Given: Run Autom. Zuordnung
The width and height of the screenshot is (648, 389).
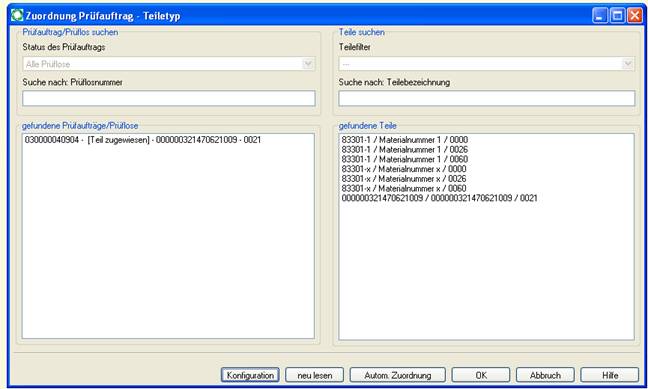Looking at the screenshot, I should click(398, 375).
